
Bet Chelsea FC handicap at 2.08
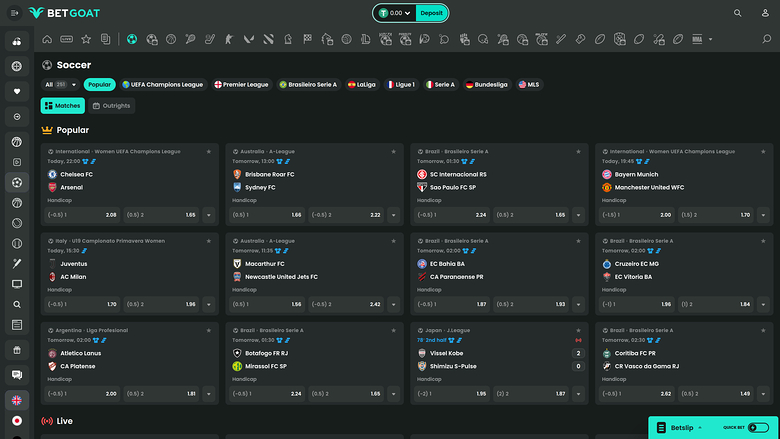pyautogui.click(x=82, y=215)
